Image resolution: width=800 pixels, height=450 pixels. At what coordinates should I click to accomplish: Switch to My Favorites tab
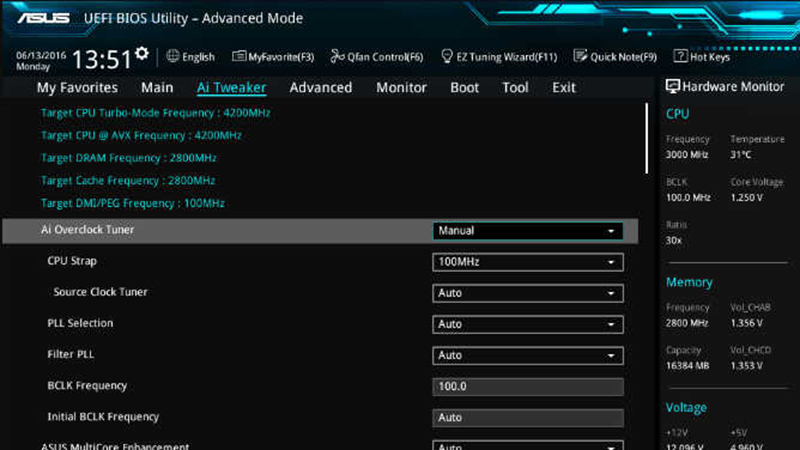pyautogui.click(x=77, y=88)
